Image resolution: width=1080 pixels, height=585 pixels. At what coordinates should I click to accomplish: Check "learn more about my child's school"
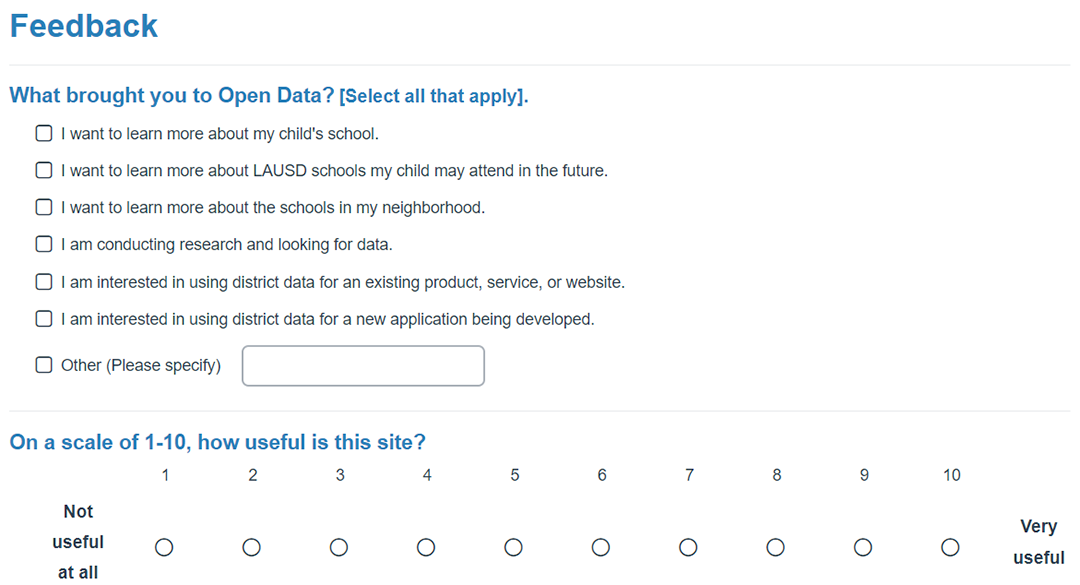point(44,133)
